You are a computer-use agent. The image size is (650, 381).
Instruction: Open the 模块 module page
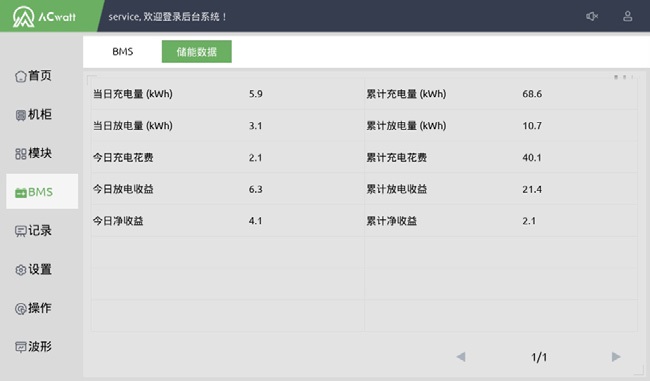[x=33, y=153]
